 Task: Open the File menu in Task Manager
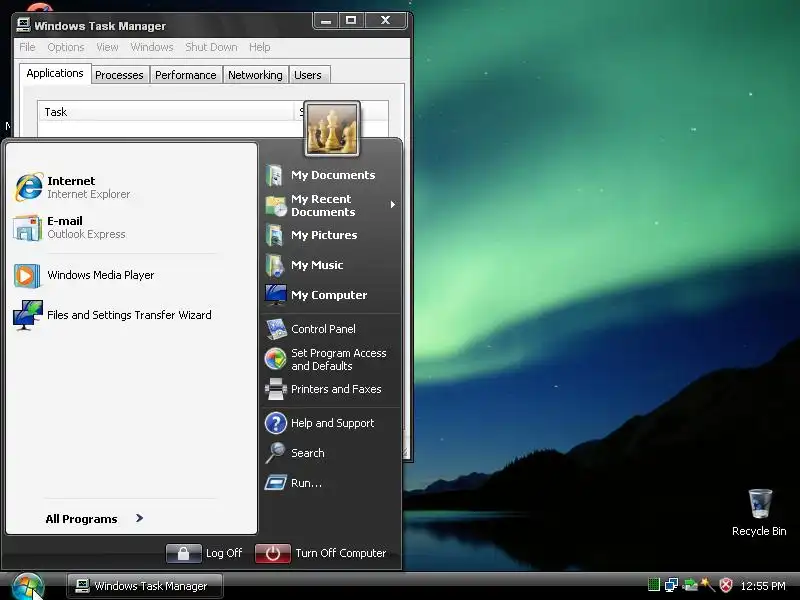[x=27, y=47]
